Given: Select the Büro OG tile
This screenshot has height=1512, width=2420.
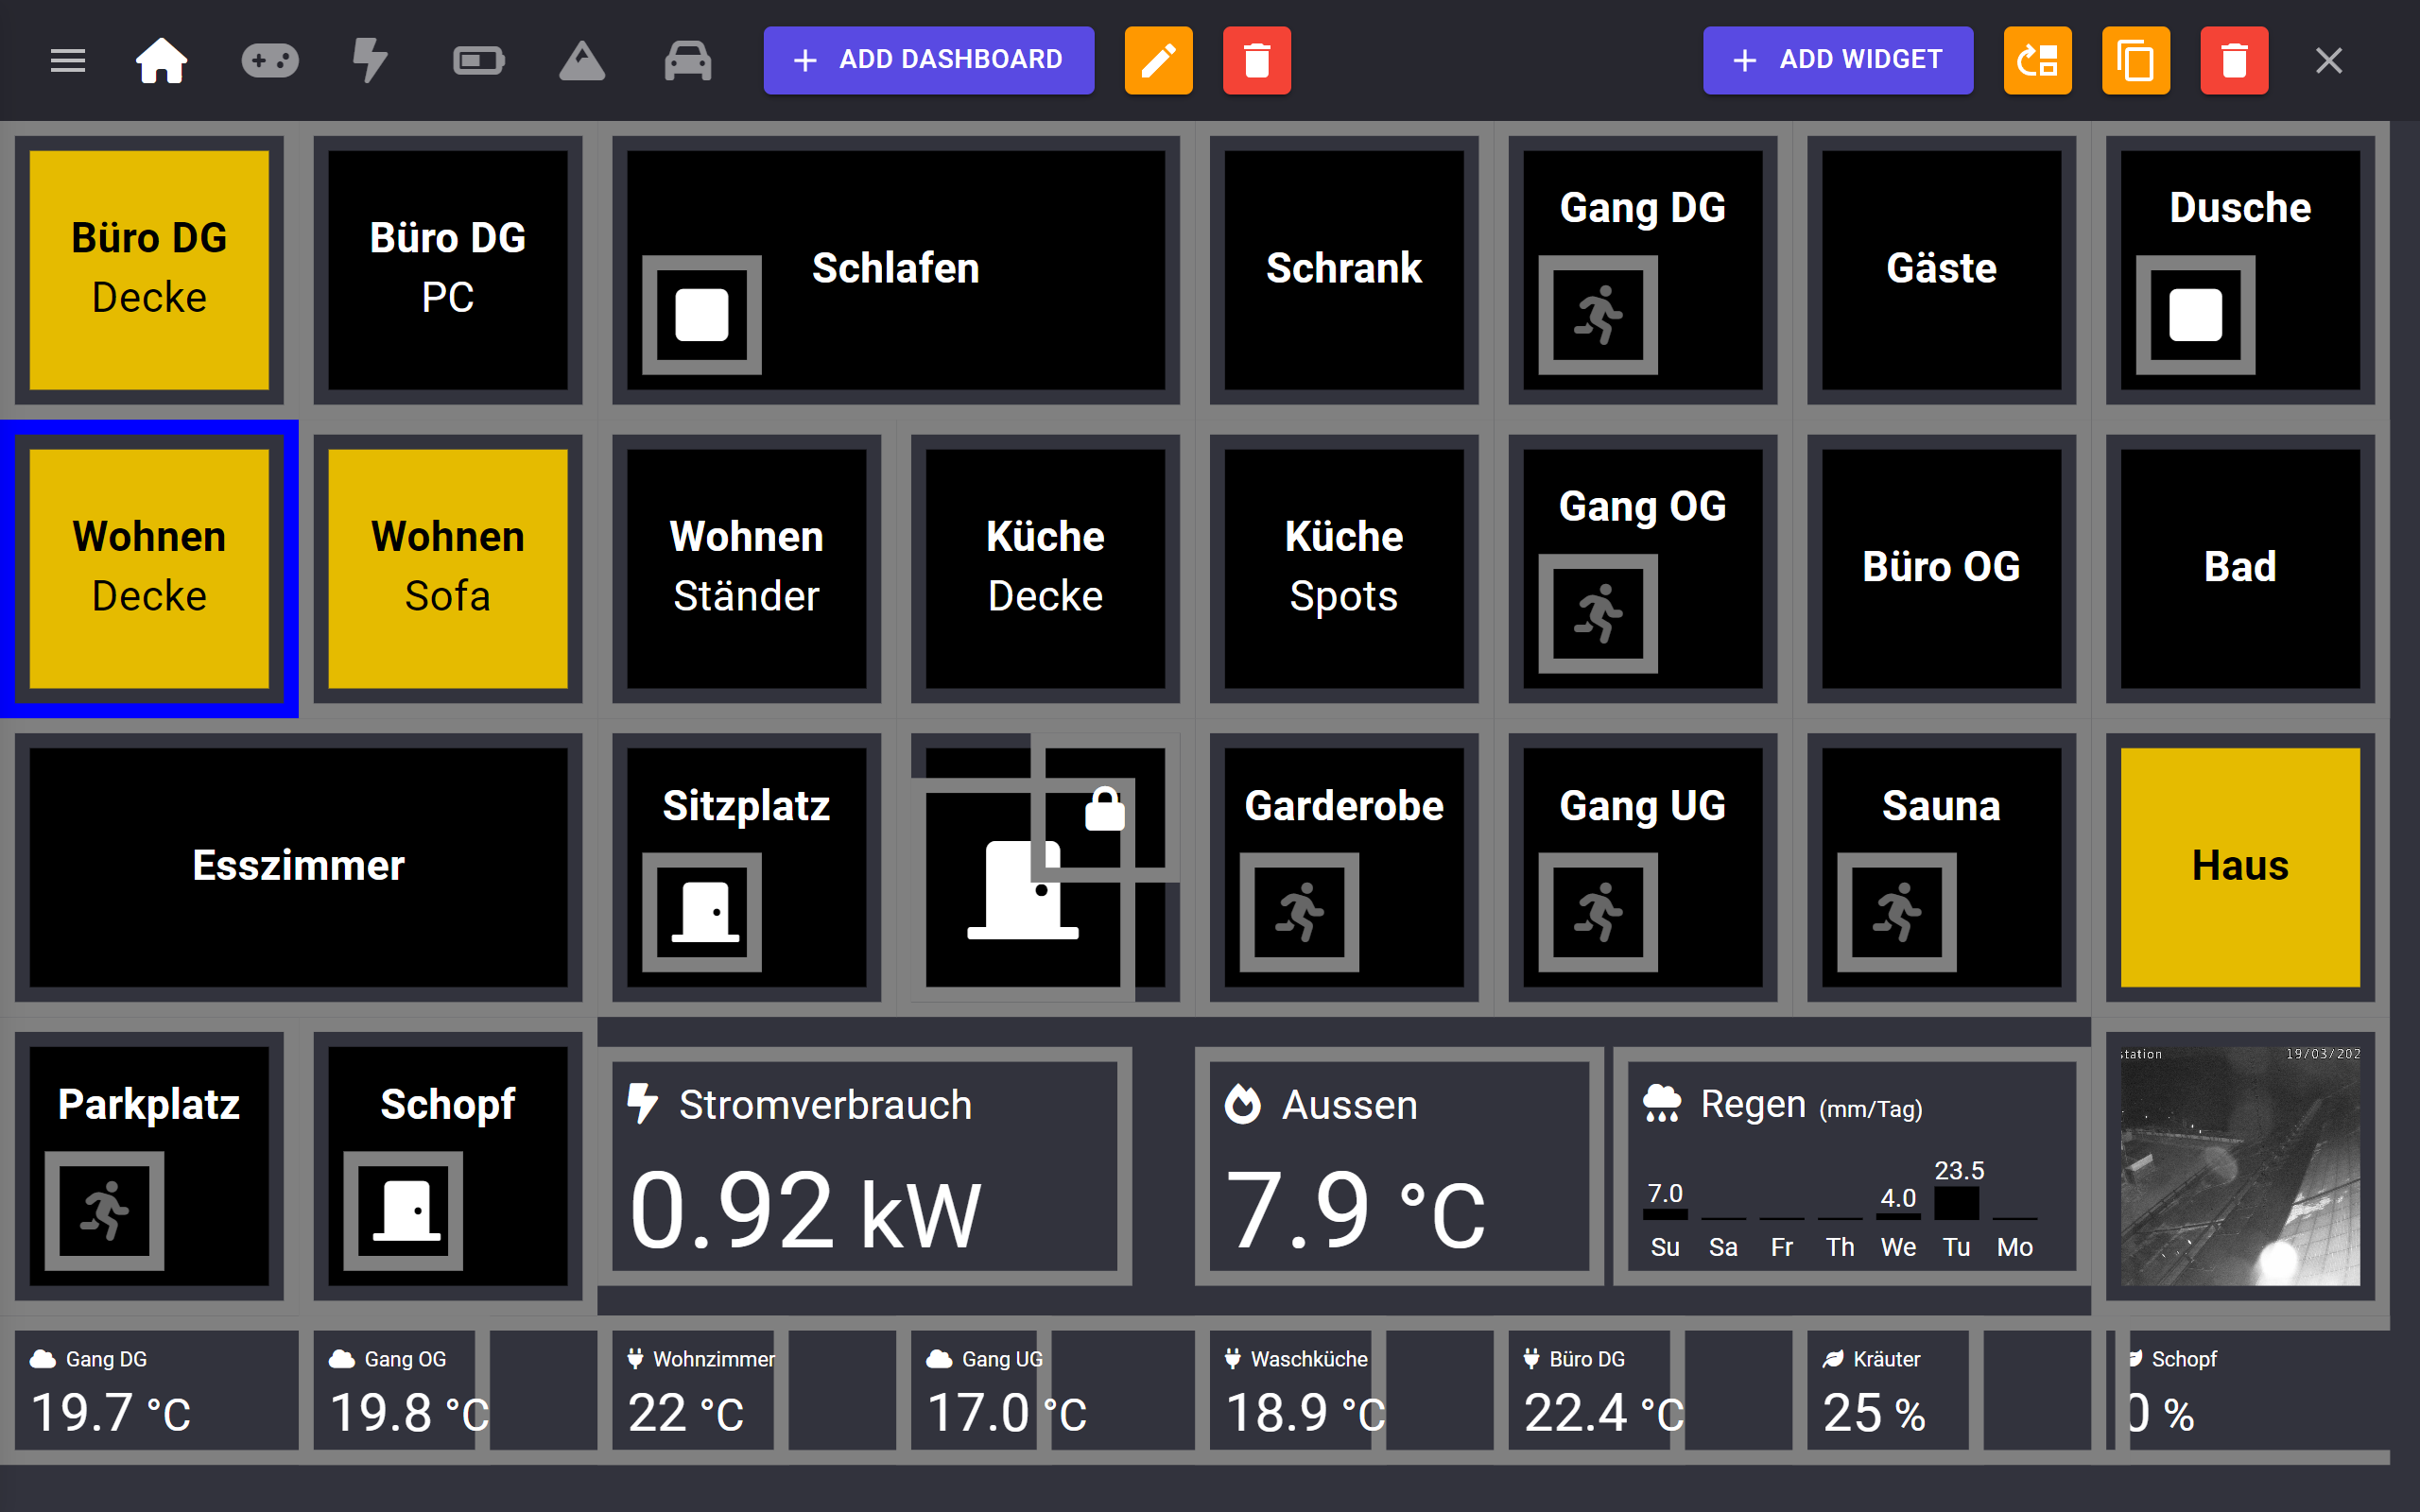Looking at the screenshot, I should click(x=1941, y=568).
